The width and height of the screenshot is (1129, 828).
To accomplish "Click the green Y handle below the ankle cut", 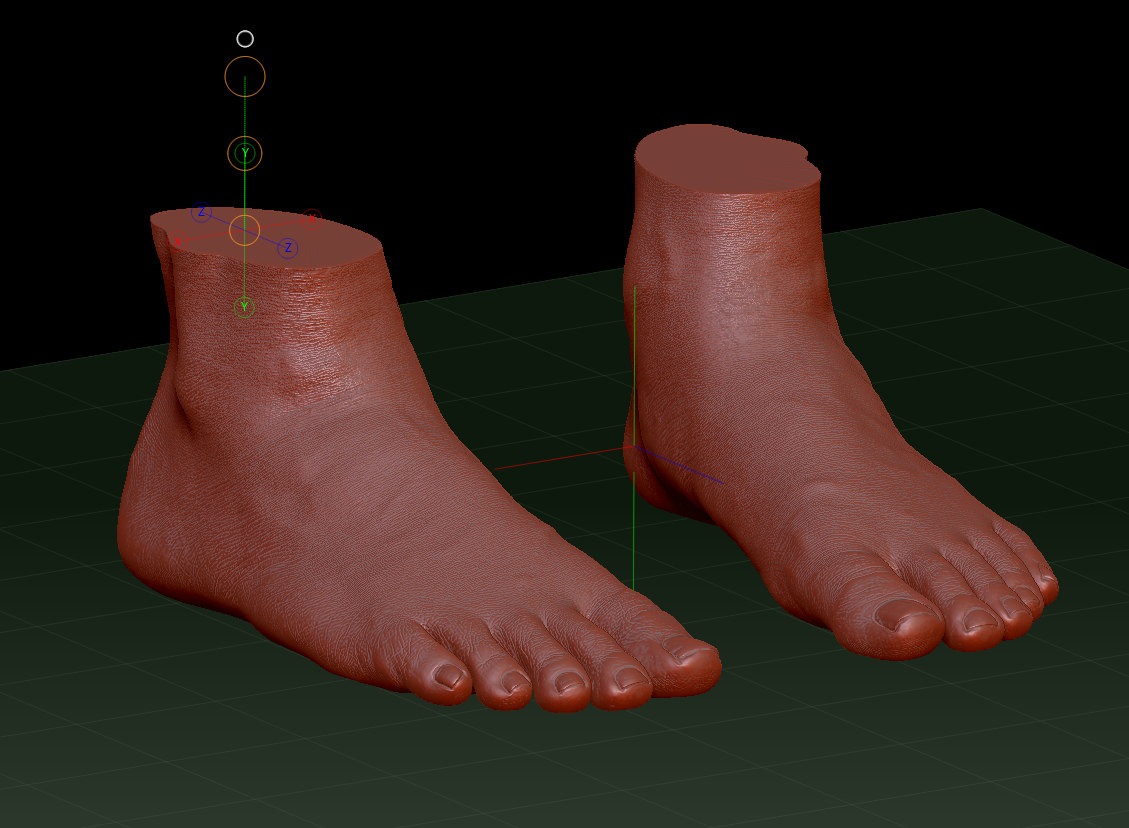I will click(245, 307).
